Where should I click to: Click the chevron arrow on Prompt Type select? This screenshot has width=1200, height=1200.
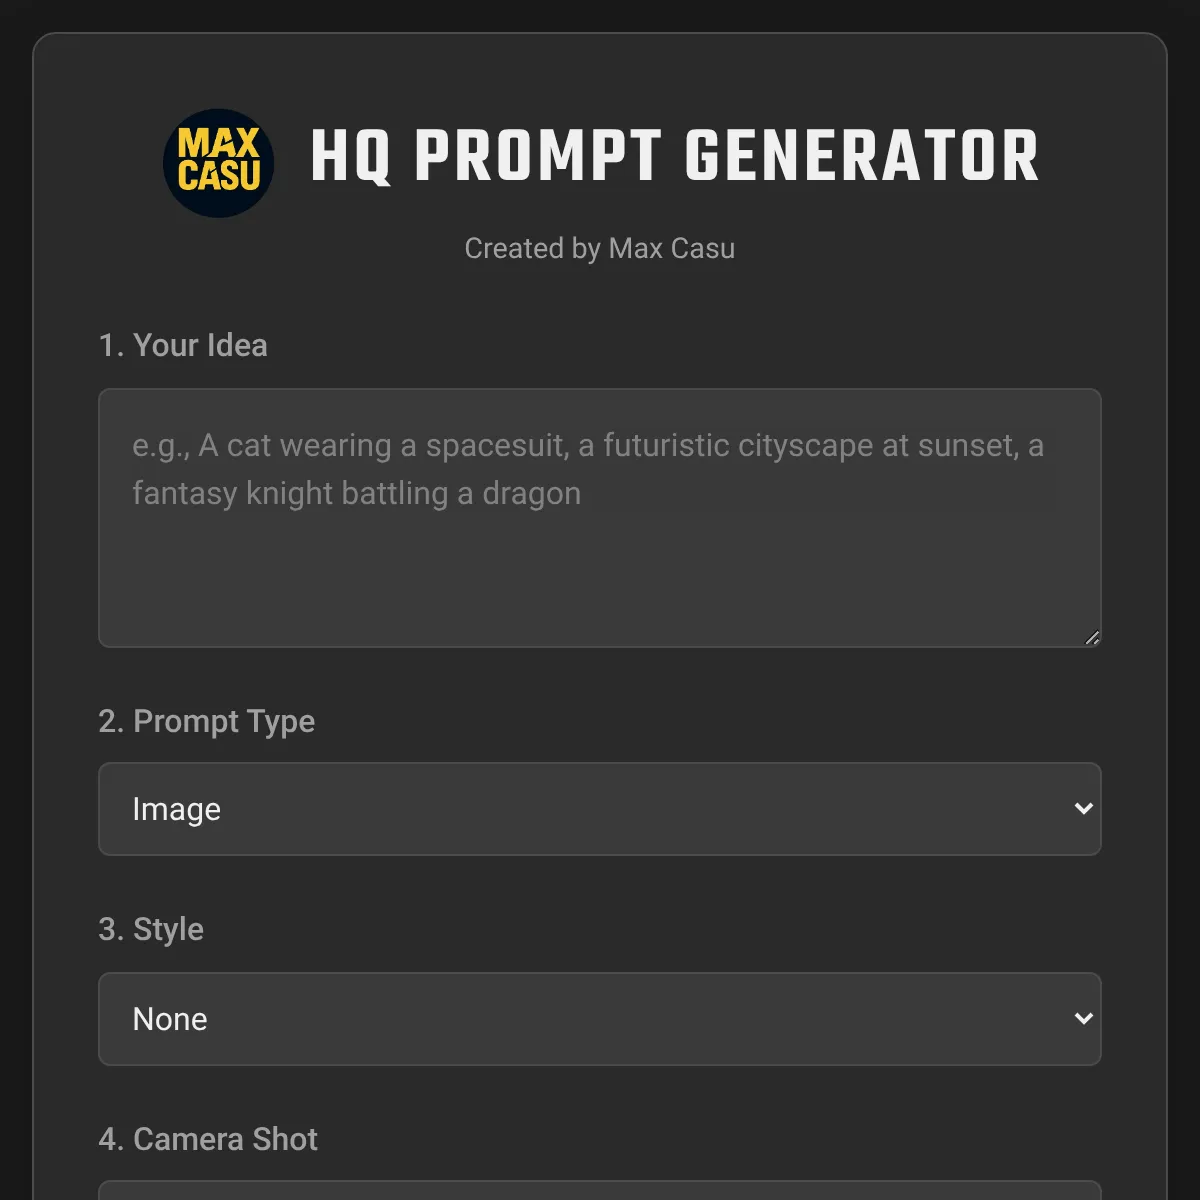tap(1083, 808)
